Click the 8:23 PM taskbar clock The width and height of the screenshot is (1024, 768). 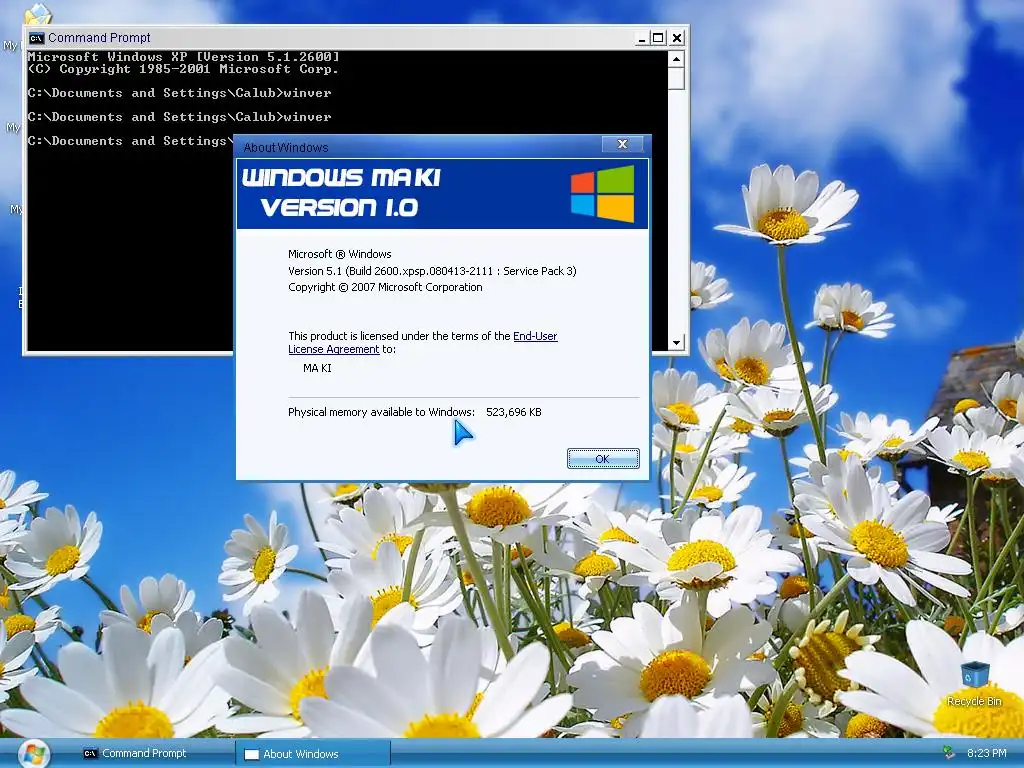point(986,753)
